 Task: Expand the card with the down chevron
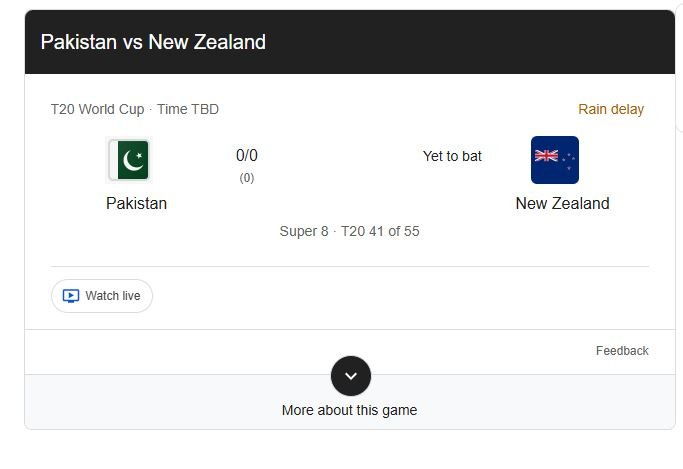point(350,376)
